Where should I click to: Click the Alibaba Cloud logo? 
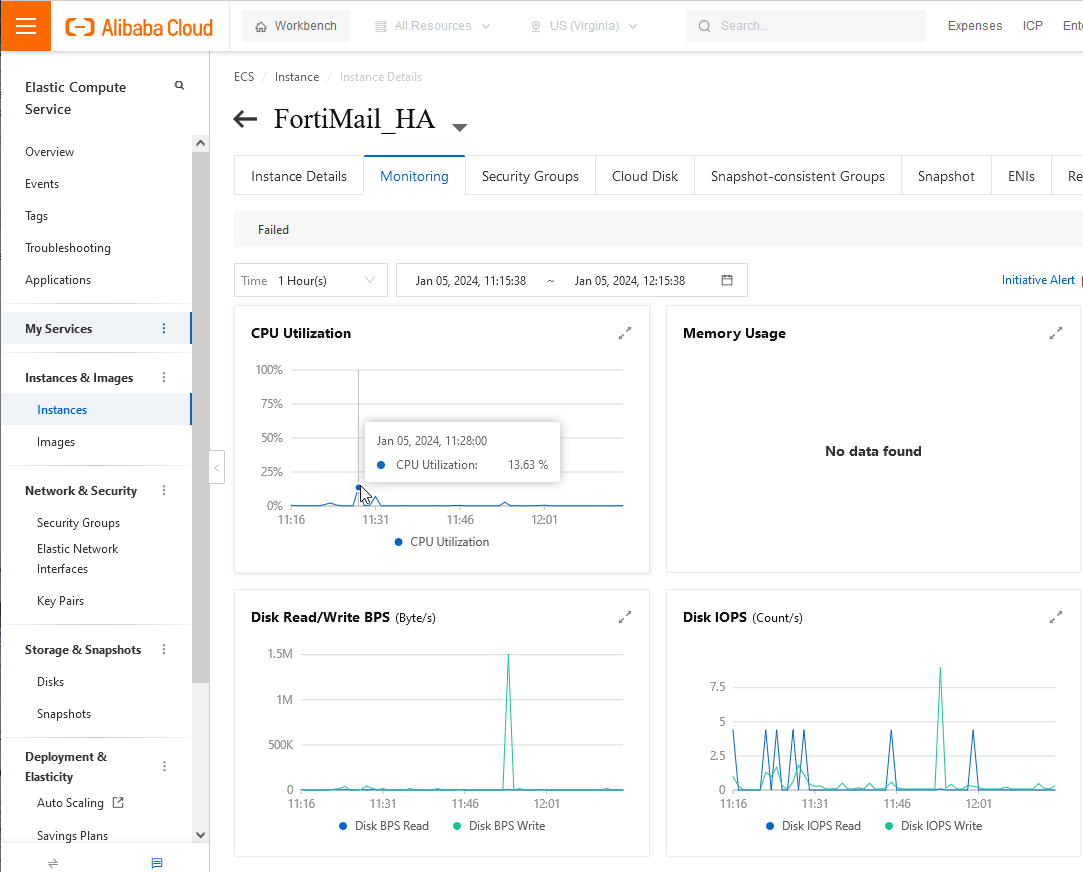click(138, 27)
